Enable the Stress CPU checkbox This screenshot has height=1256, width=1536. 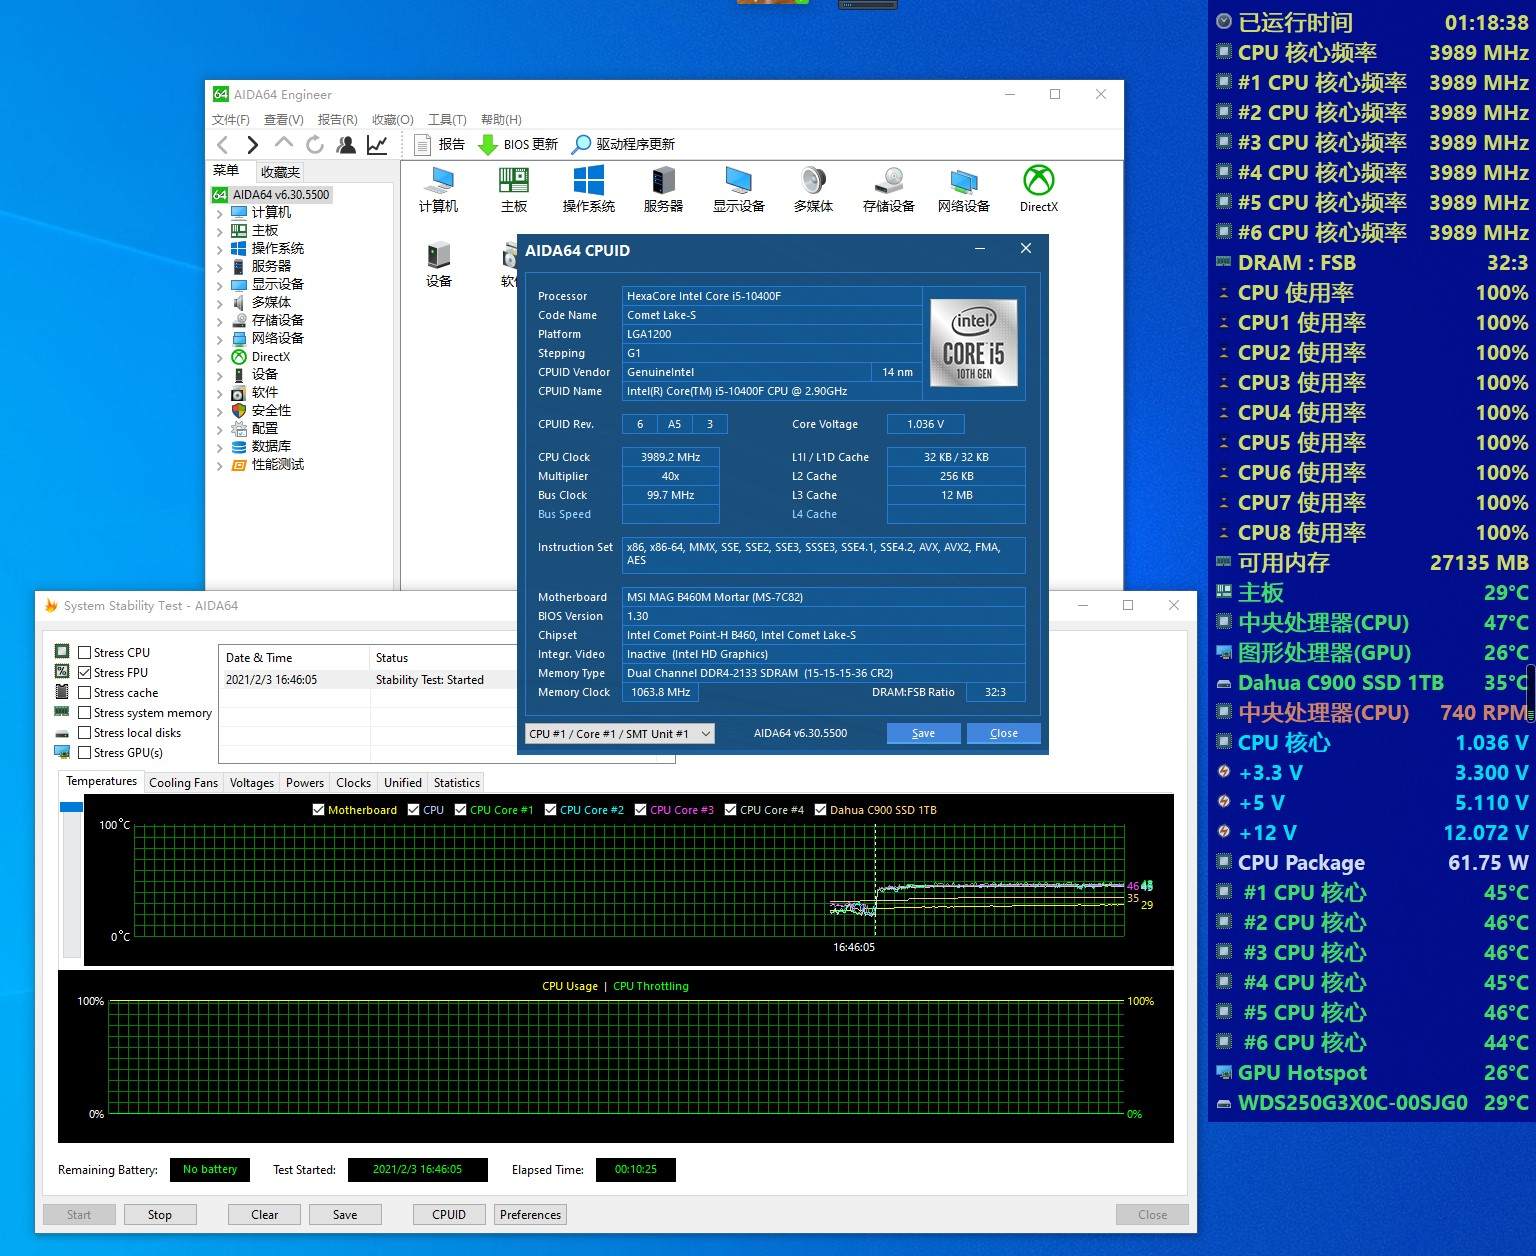coord(85,653)
